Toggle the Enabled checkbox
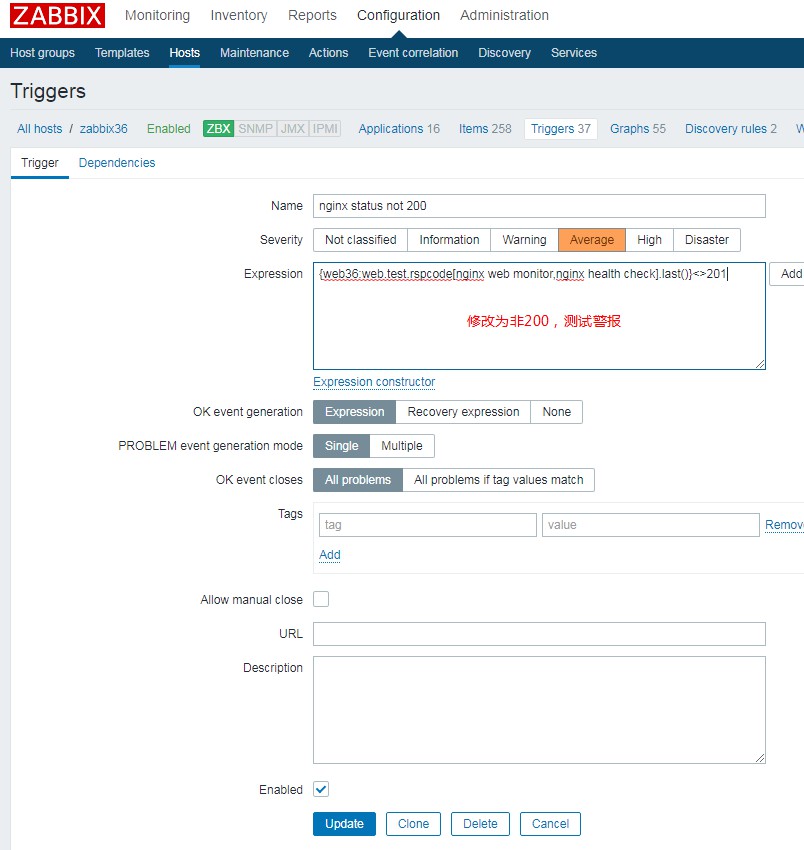This screenshot has width=804, height=850. click(x=321, y=789)
